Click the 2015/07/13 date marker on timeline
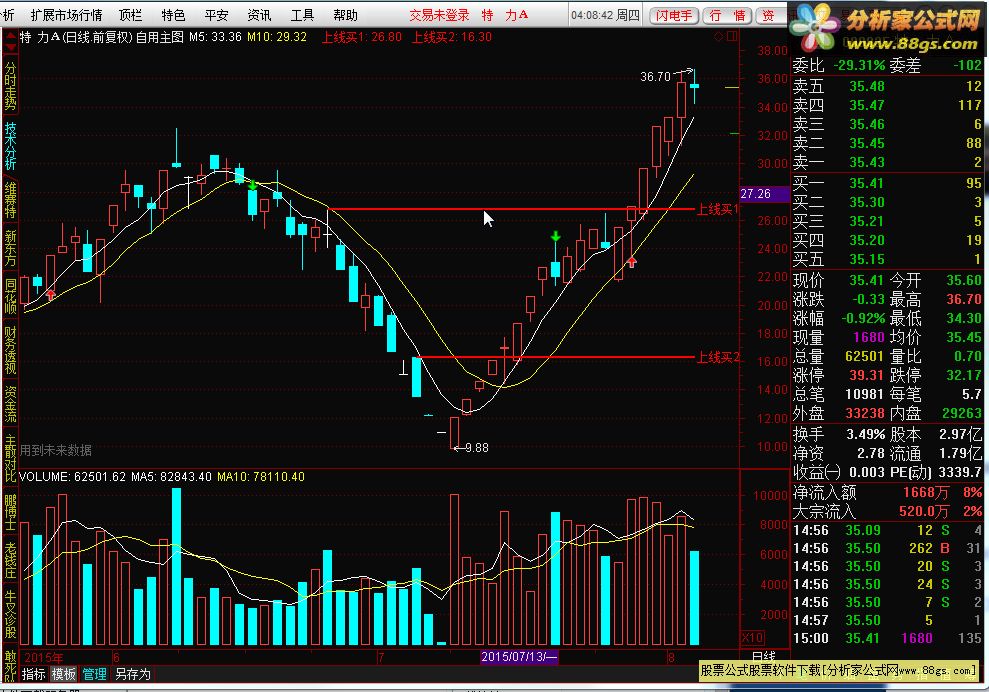The height and width of the screenshot is (692, 989). [x=519, y=657]
